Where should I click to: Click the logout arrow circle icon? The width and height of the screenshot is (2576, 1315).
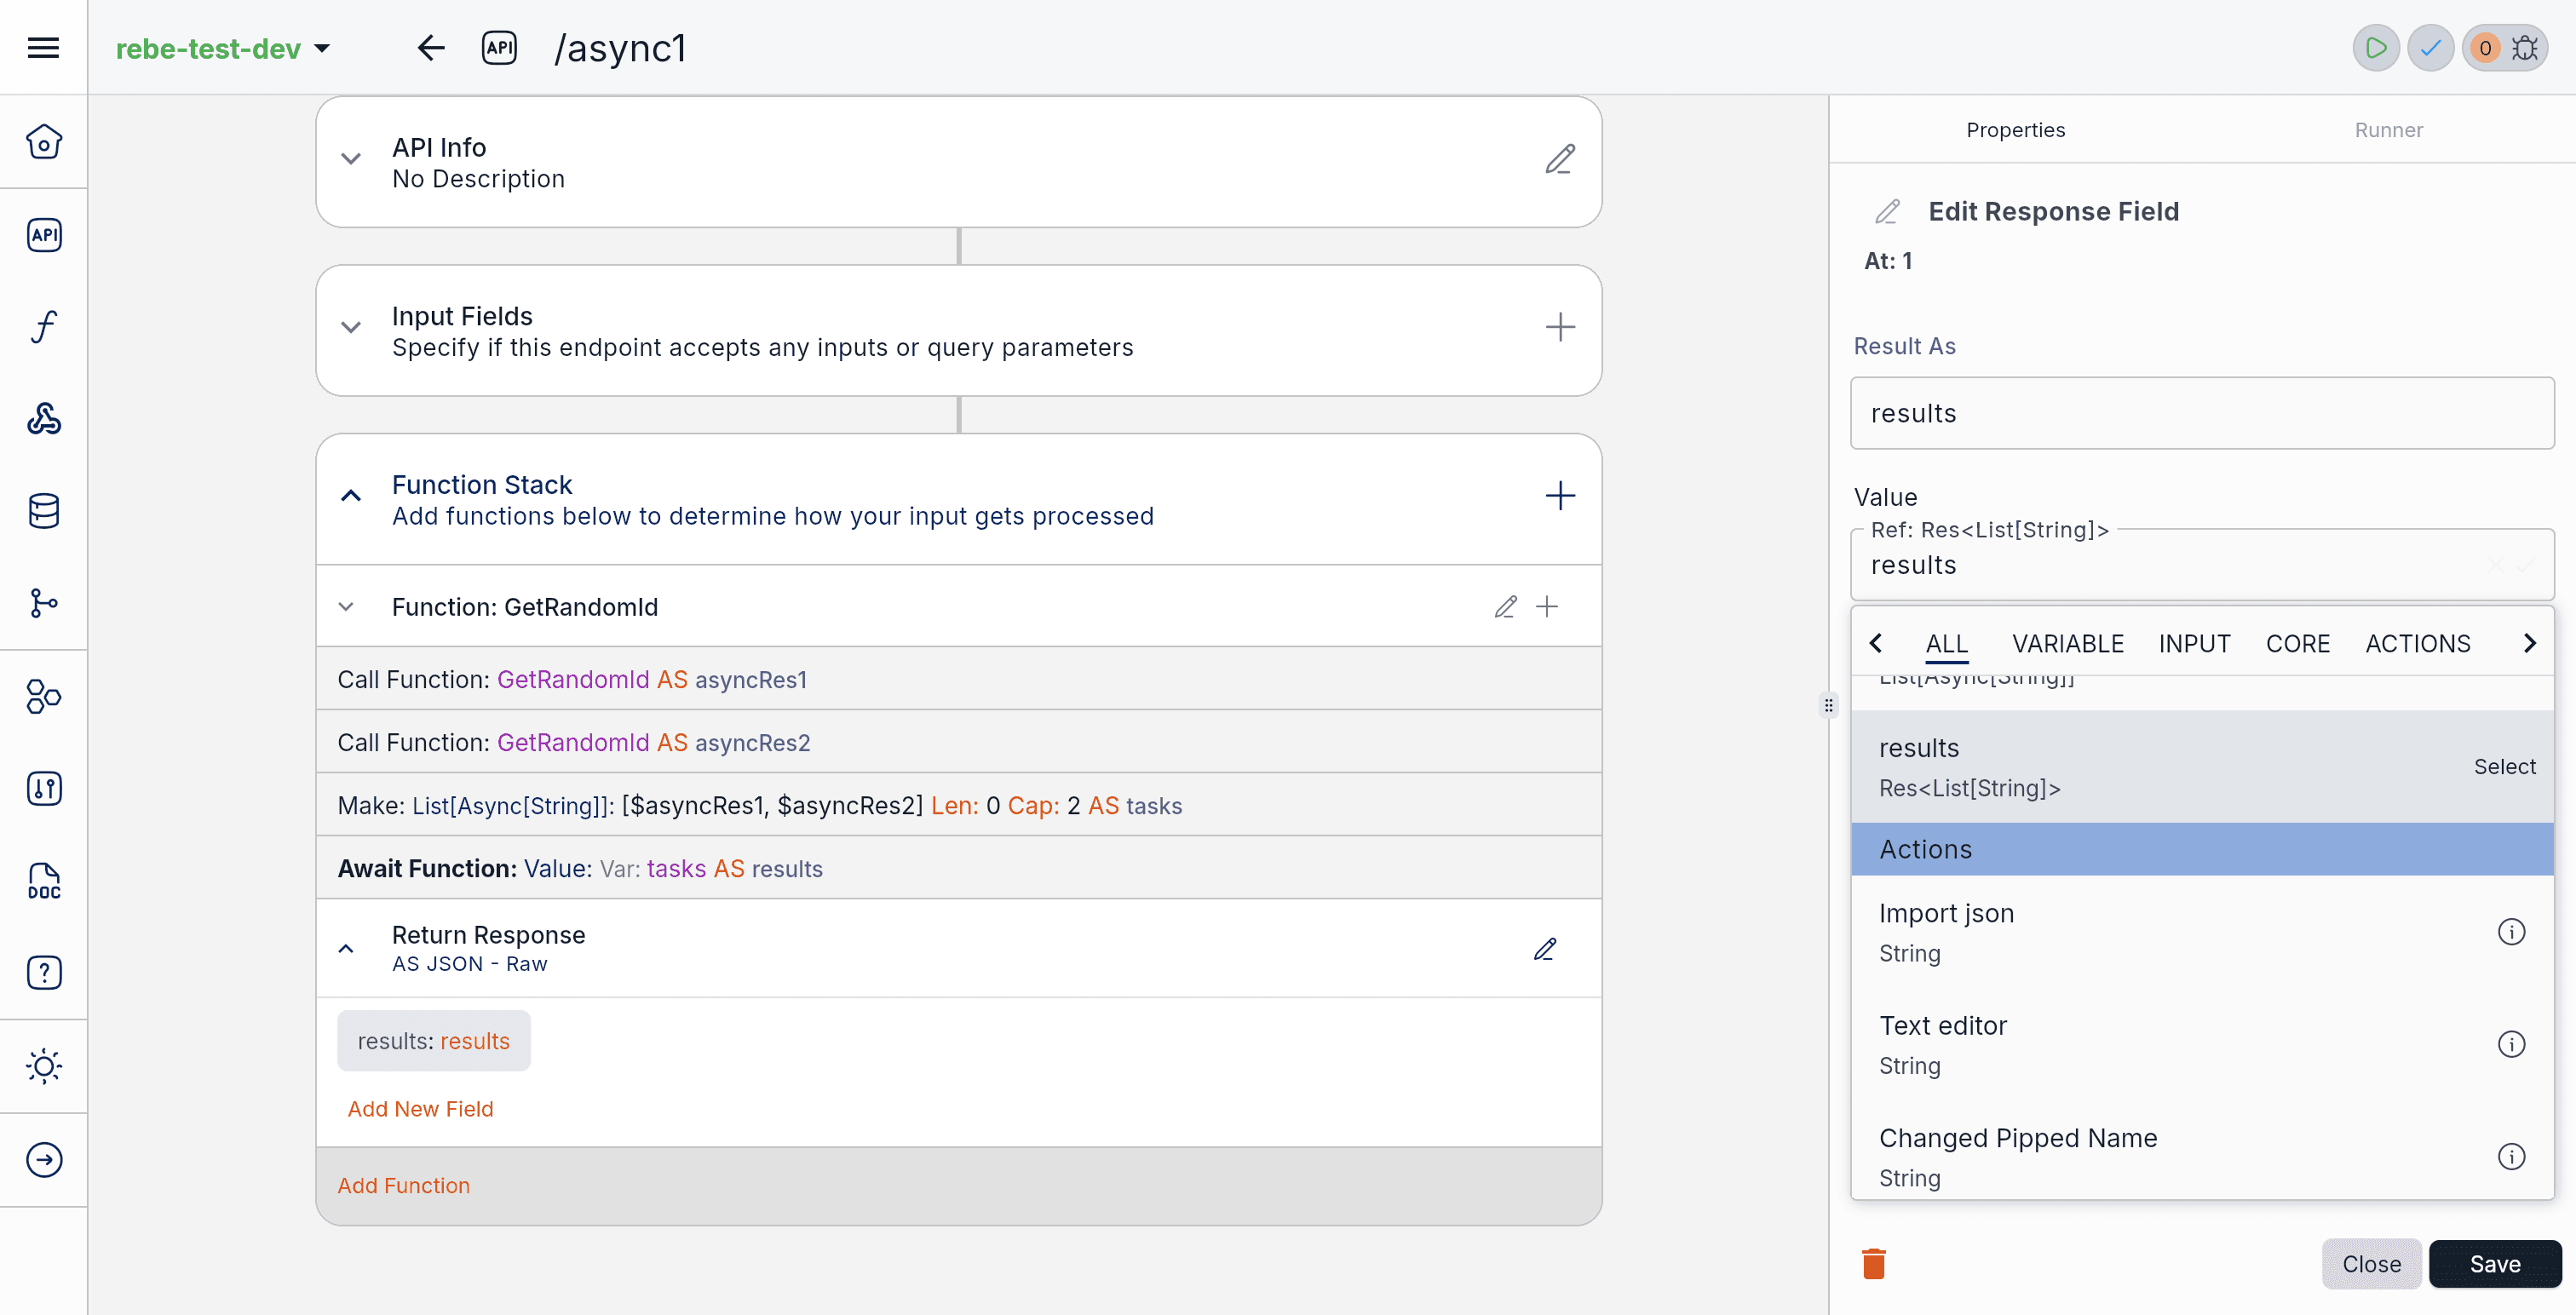coord(43,1159)
